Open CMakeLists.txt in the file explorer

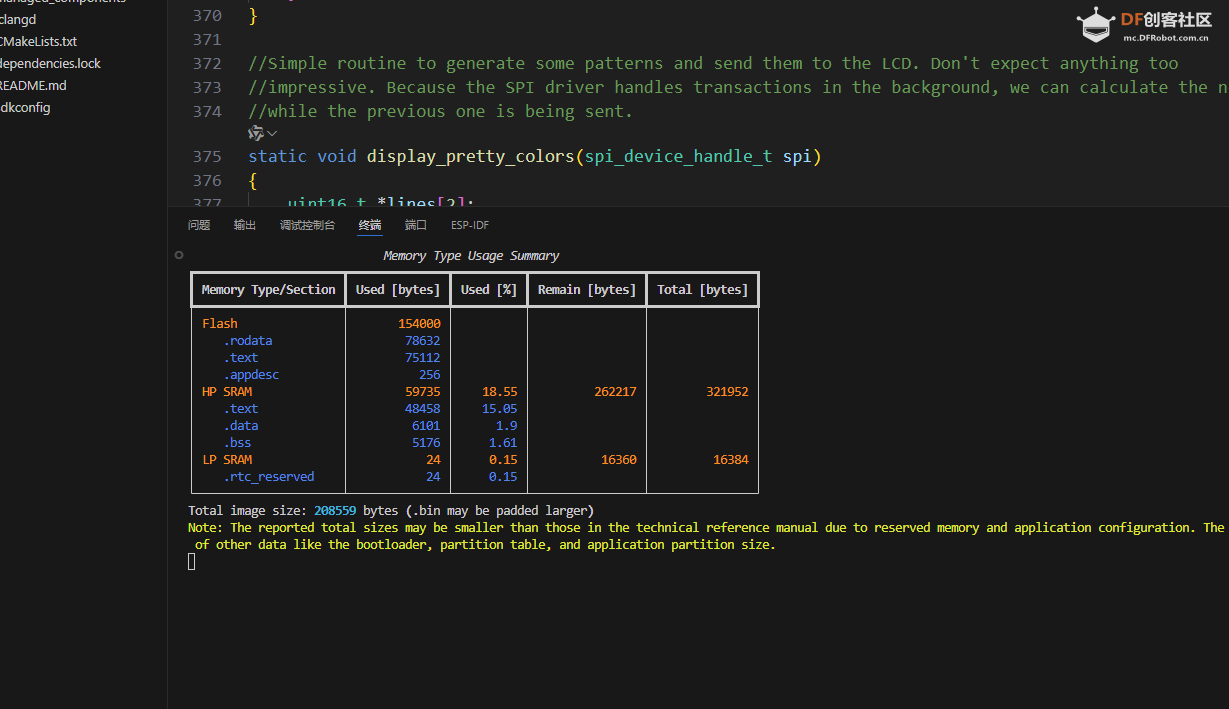pos(38,41)
